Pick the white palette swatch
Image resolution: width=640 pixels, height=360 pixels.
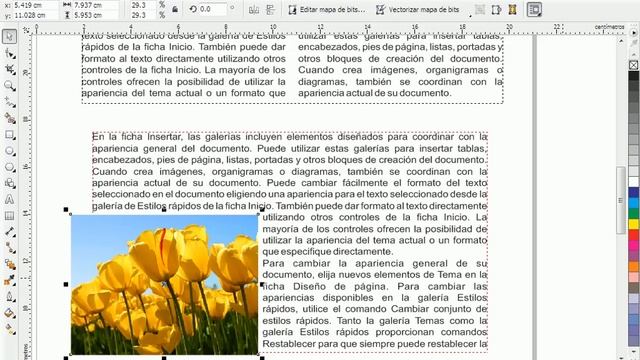633,181
